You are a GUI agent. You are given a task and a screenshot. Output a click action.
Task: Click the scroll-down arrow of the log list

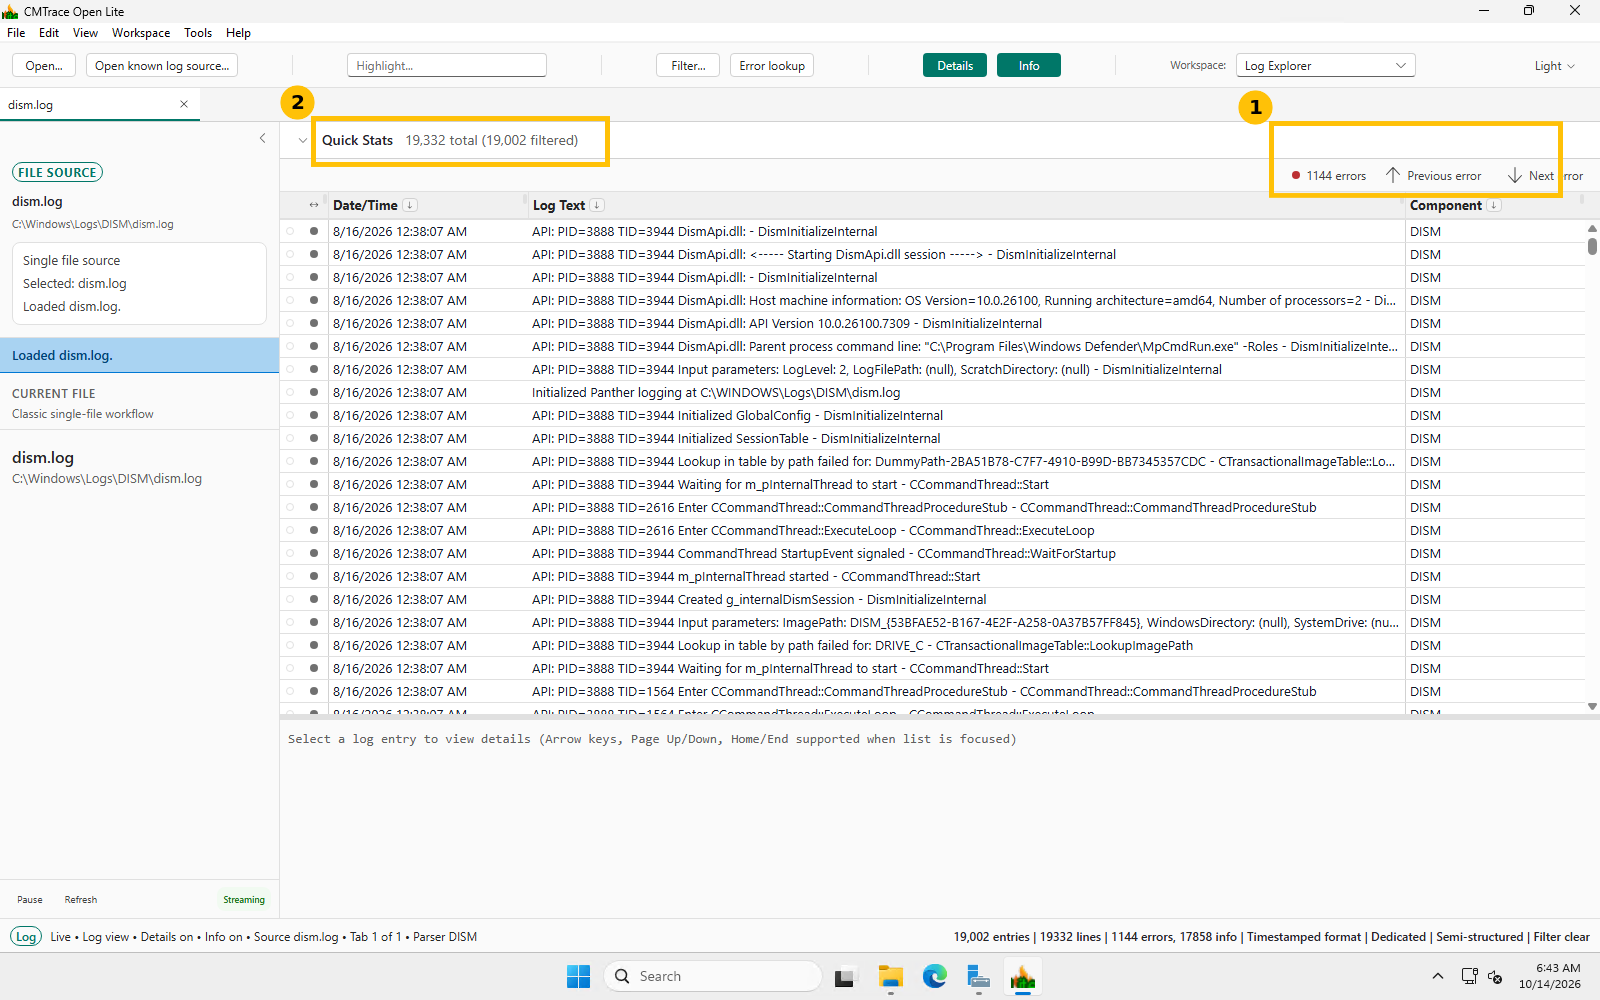(1592, 706)
